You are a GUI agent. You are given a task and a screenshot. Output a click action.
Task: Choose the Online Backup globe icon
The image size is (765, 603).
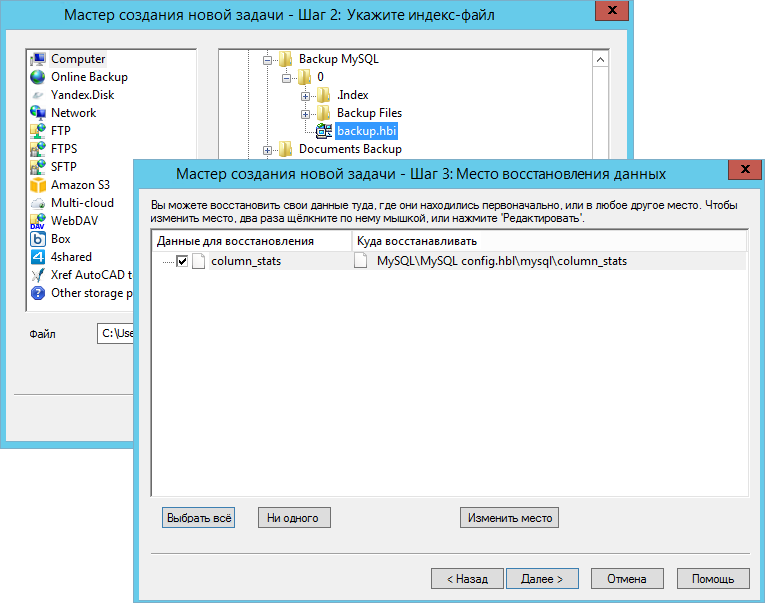(x=38, y=77)
